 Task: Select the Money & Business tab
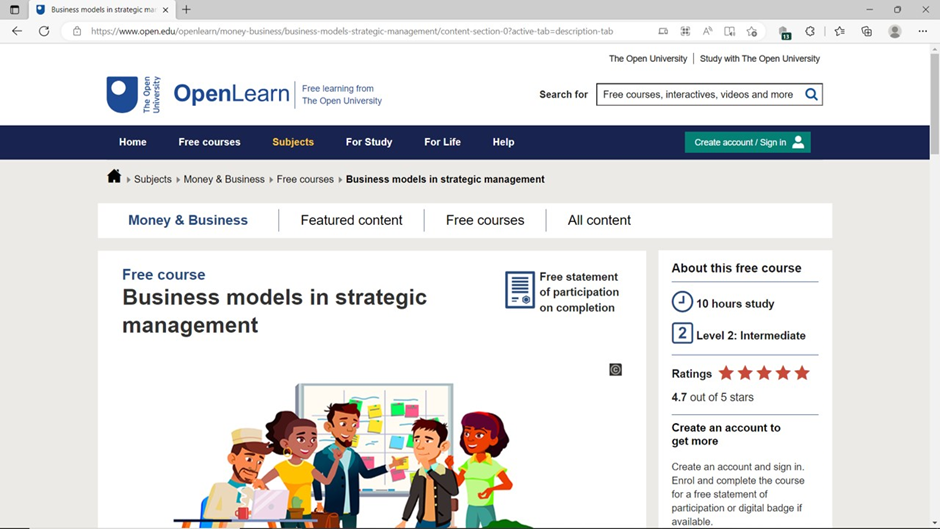click(x=188, y=220)
